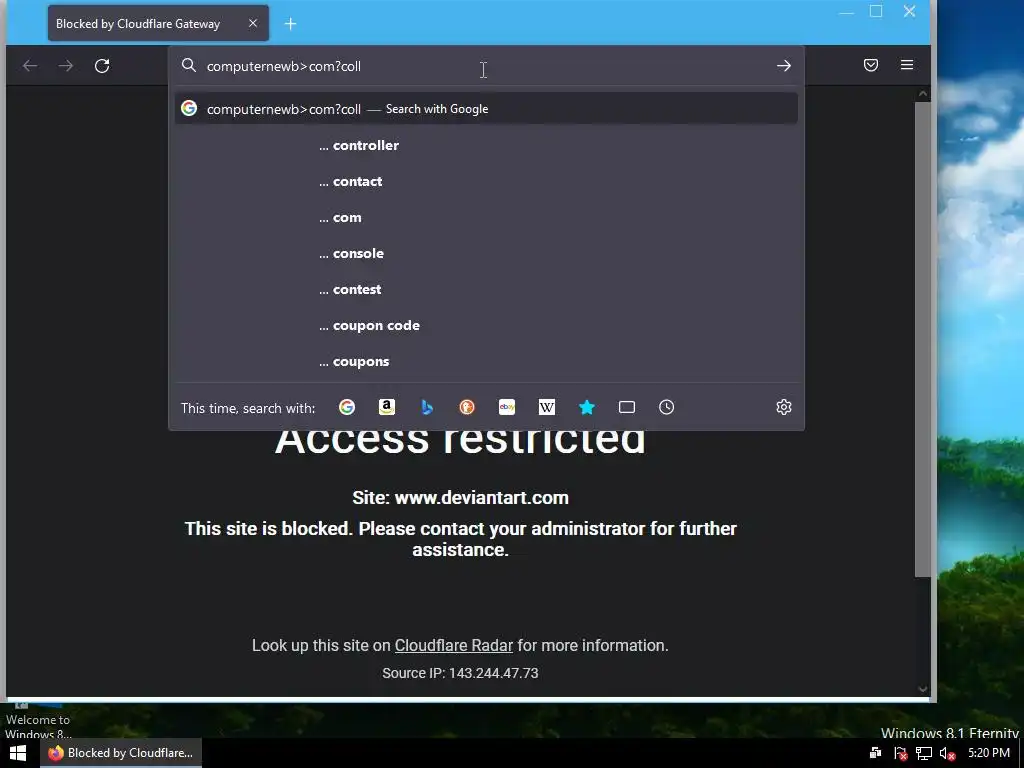Click the taskbar clock showing 5:20 PM

pyautogui.click(x=989, y=753)
